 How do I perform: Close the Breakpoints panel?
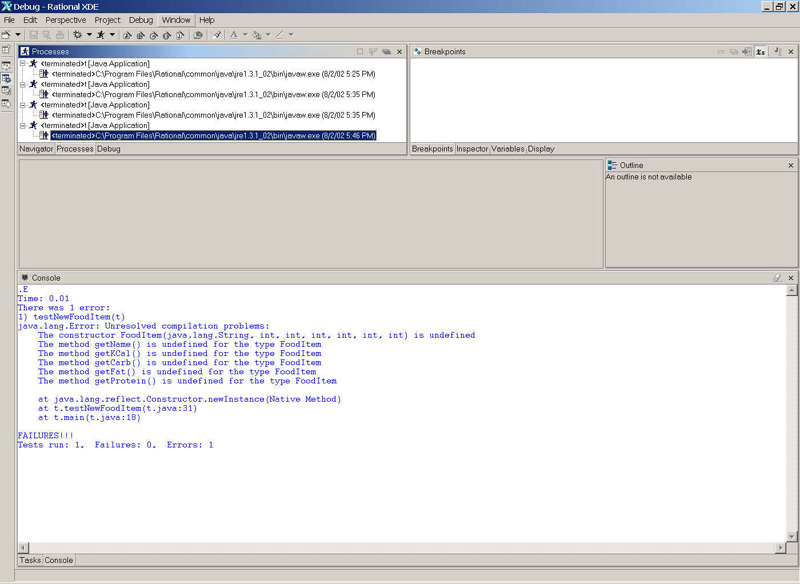coord(791,52)
